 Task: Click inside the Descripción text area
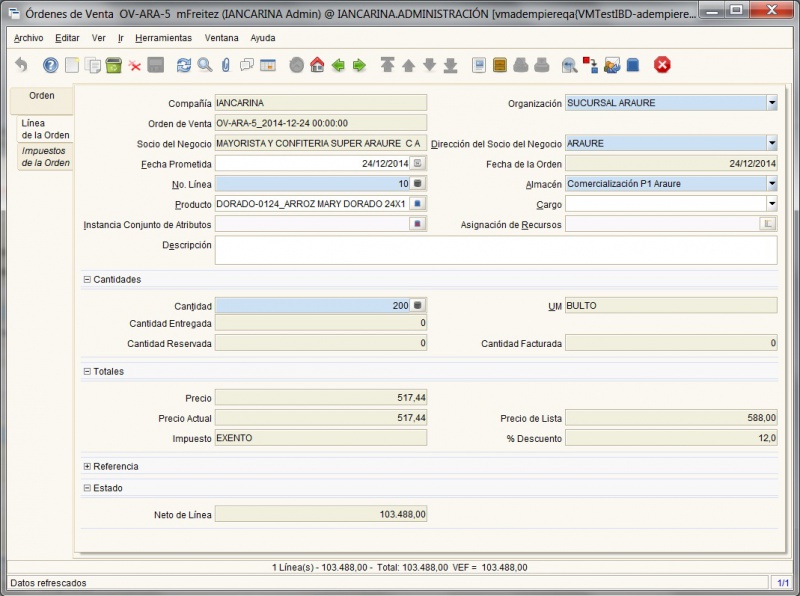496,250
